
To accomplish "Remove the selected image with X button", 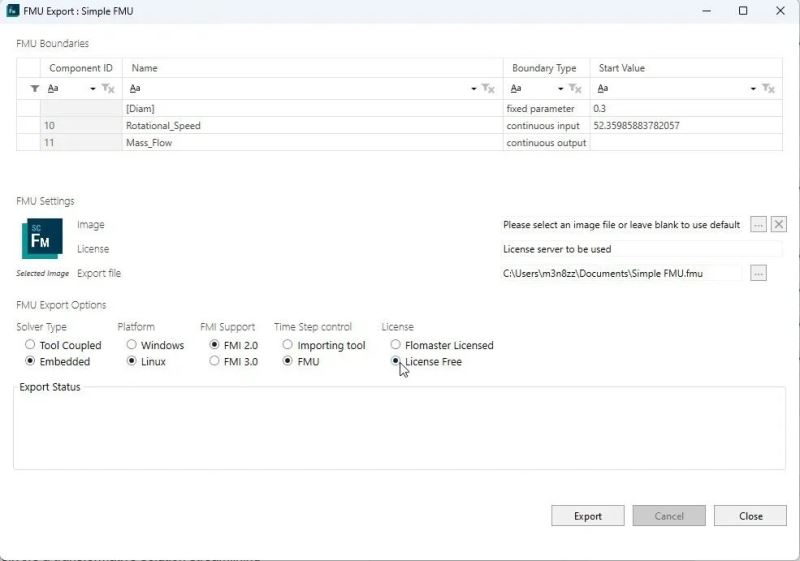I will coord(779,225).
